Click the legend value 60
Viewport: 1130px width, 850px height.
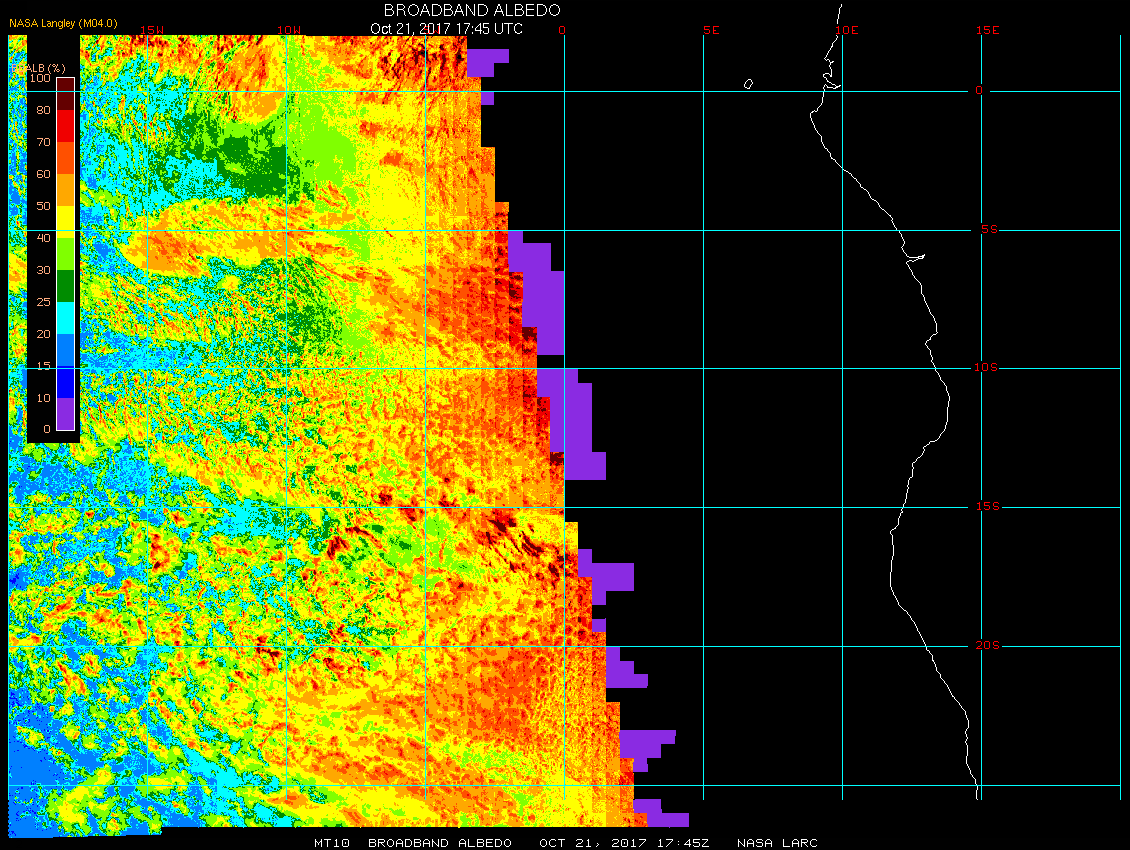coord(44,174)
